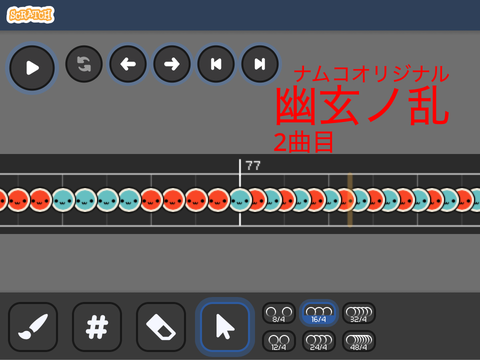Choose the 32/4 note spacing
The image size is (480, 360).
click(359, 314)
